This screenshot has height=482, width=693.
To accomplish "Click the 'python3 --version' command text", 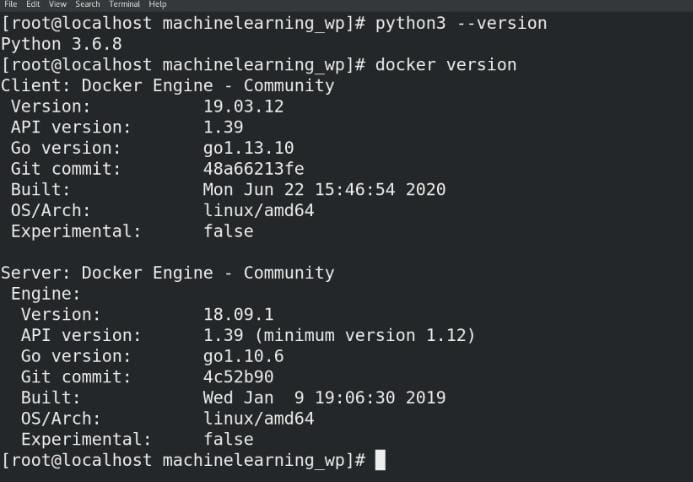I will point(461,23).
